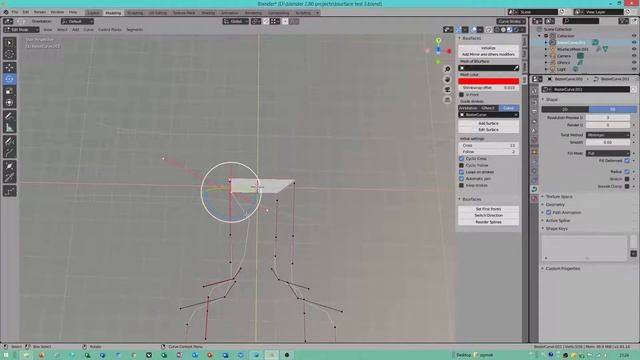
Task: Click the Switch Direction button
Action: (489, 216)
